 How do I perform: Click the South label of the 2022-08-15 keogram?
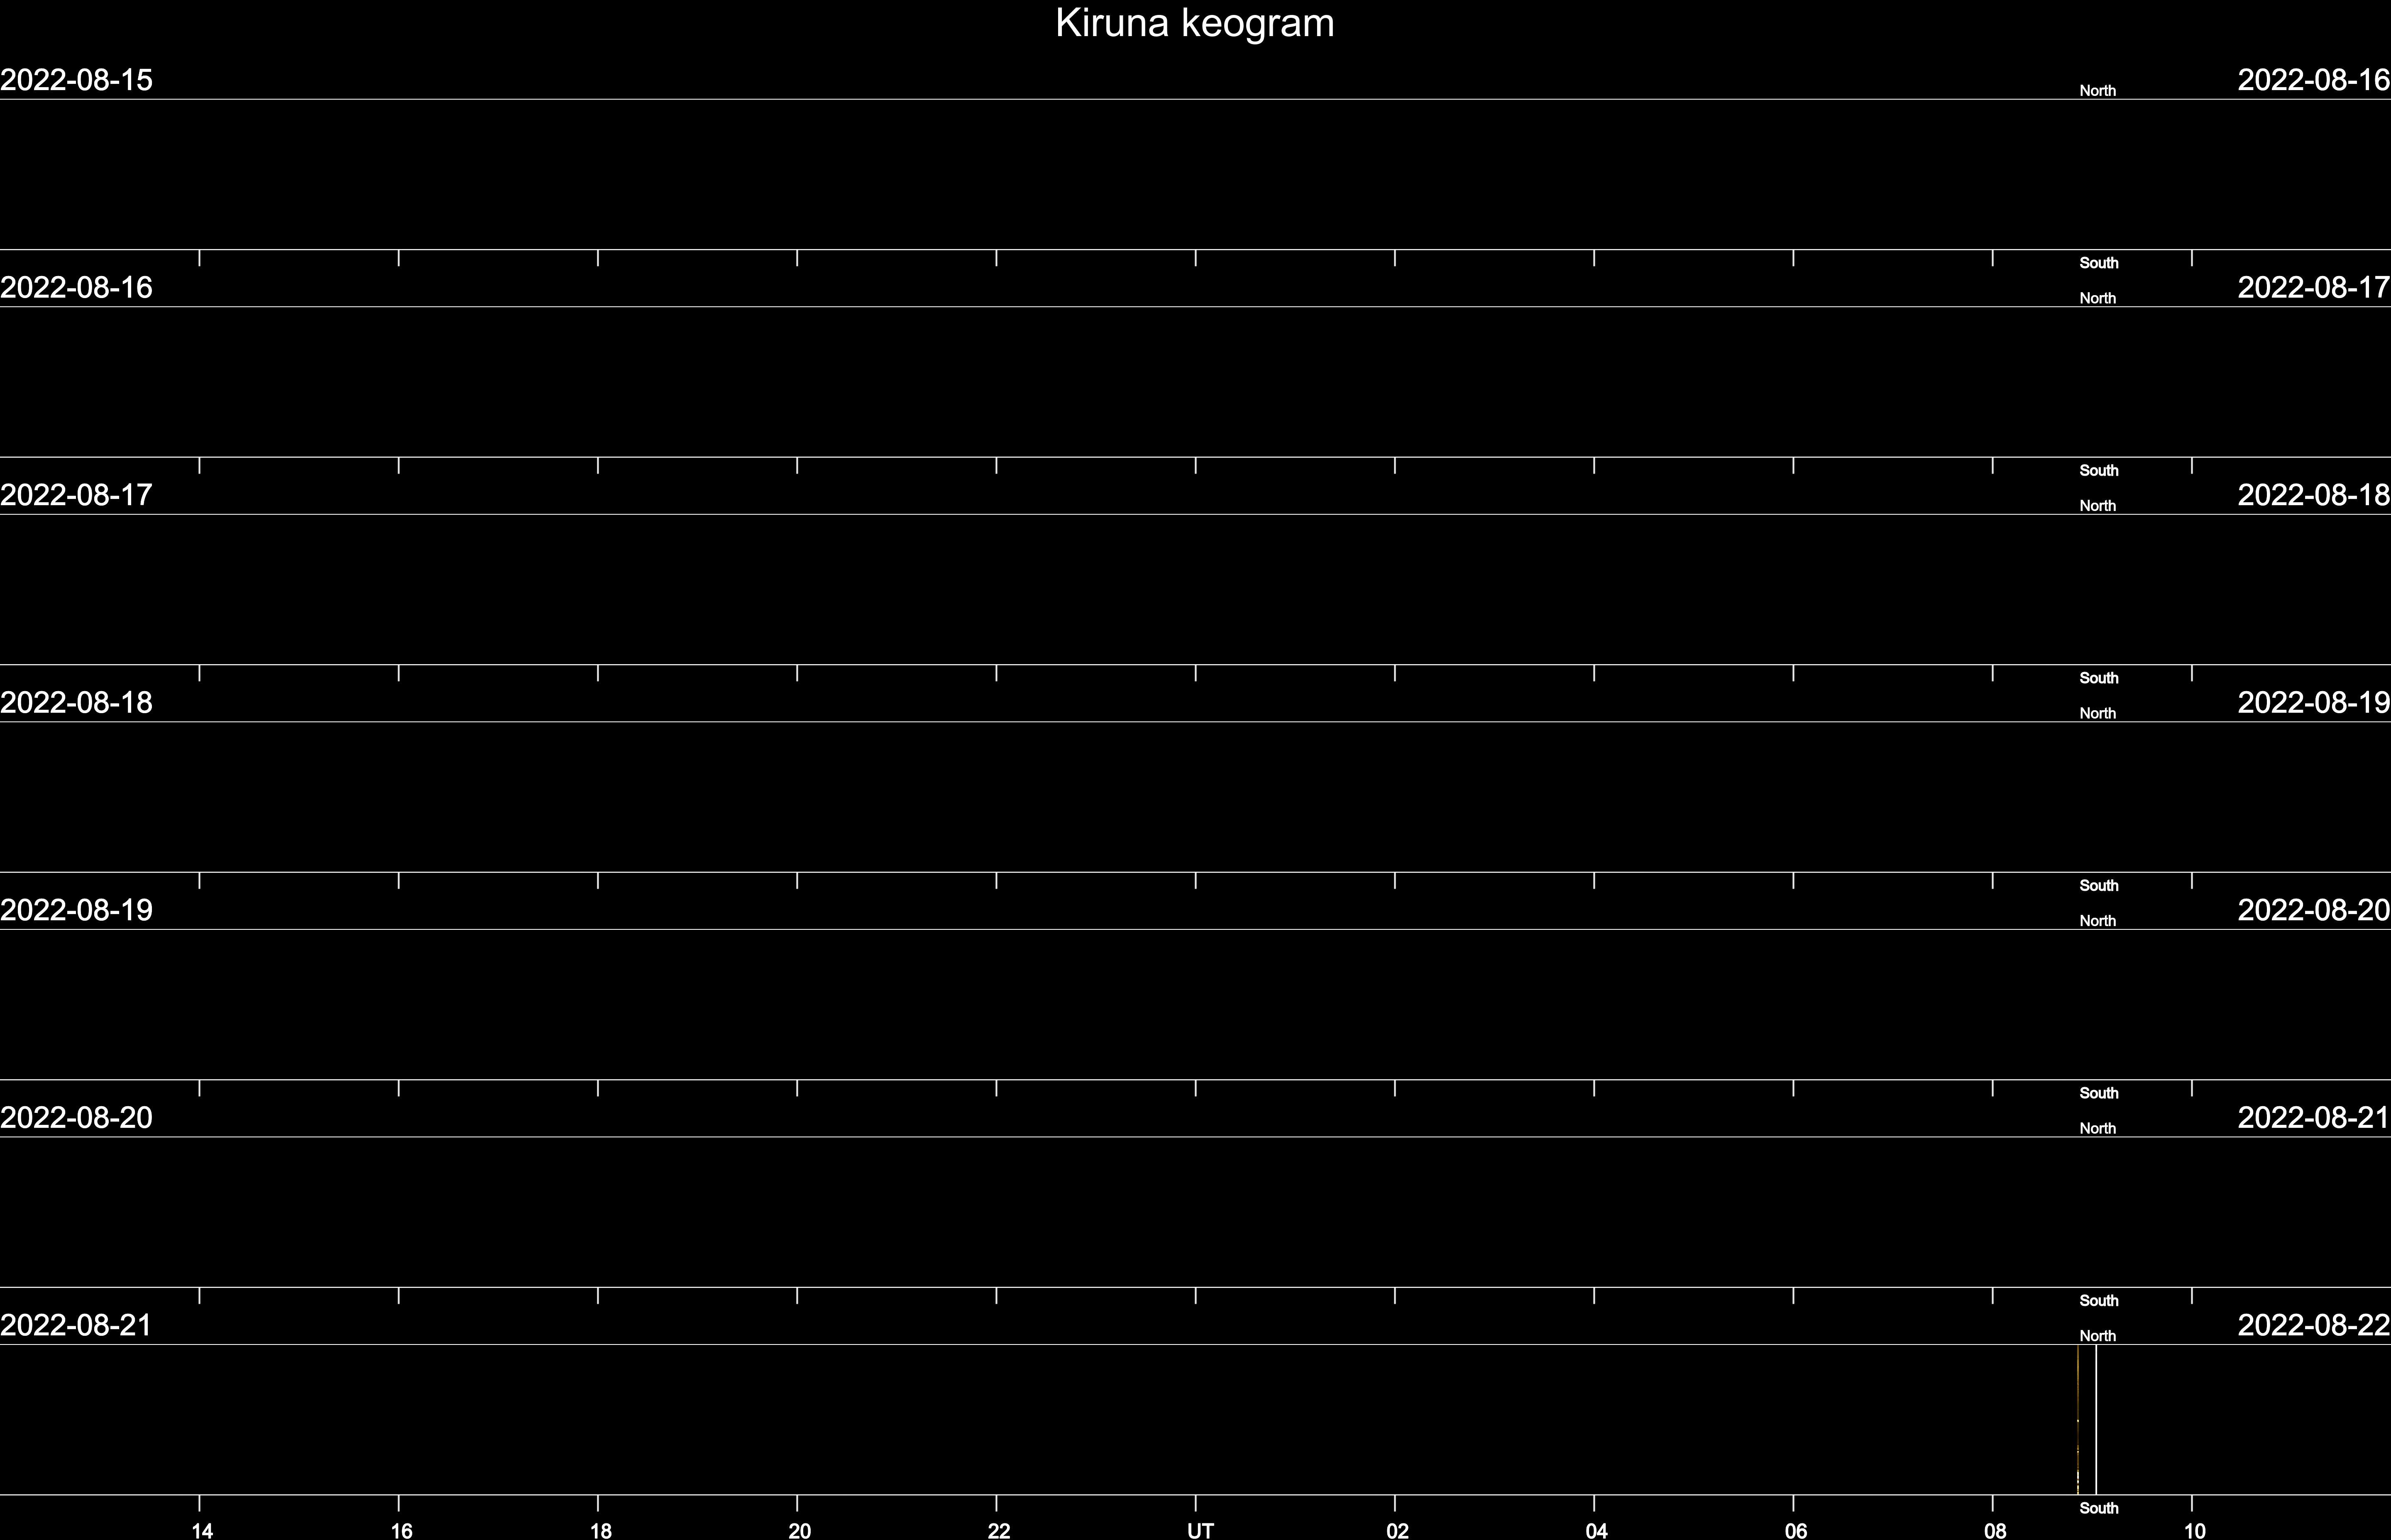point(2099,263)
